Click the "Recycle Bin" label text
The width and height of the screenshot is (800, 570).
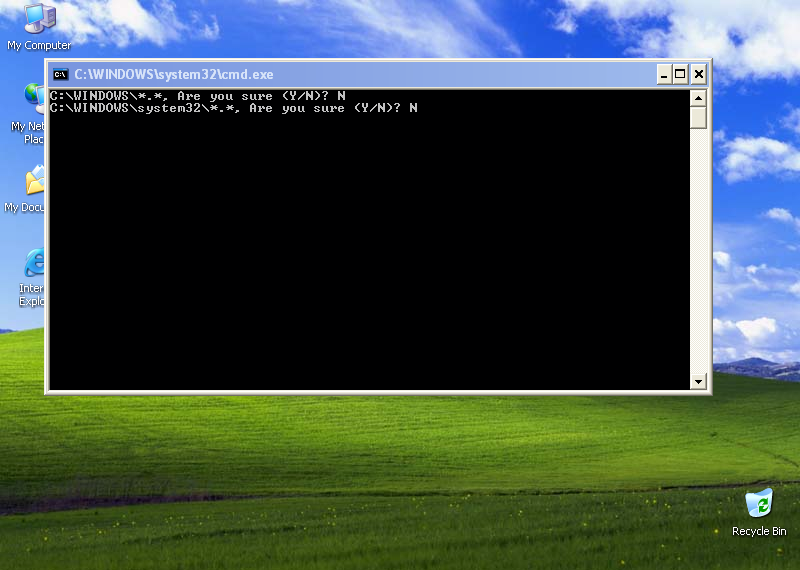pos(759,531)
